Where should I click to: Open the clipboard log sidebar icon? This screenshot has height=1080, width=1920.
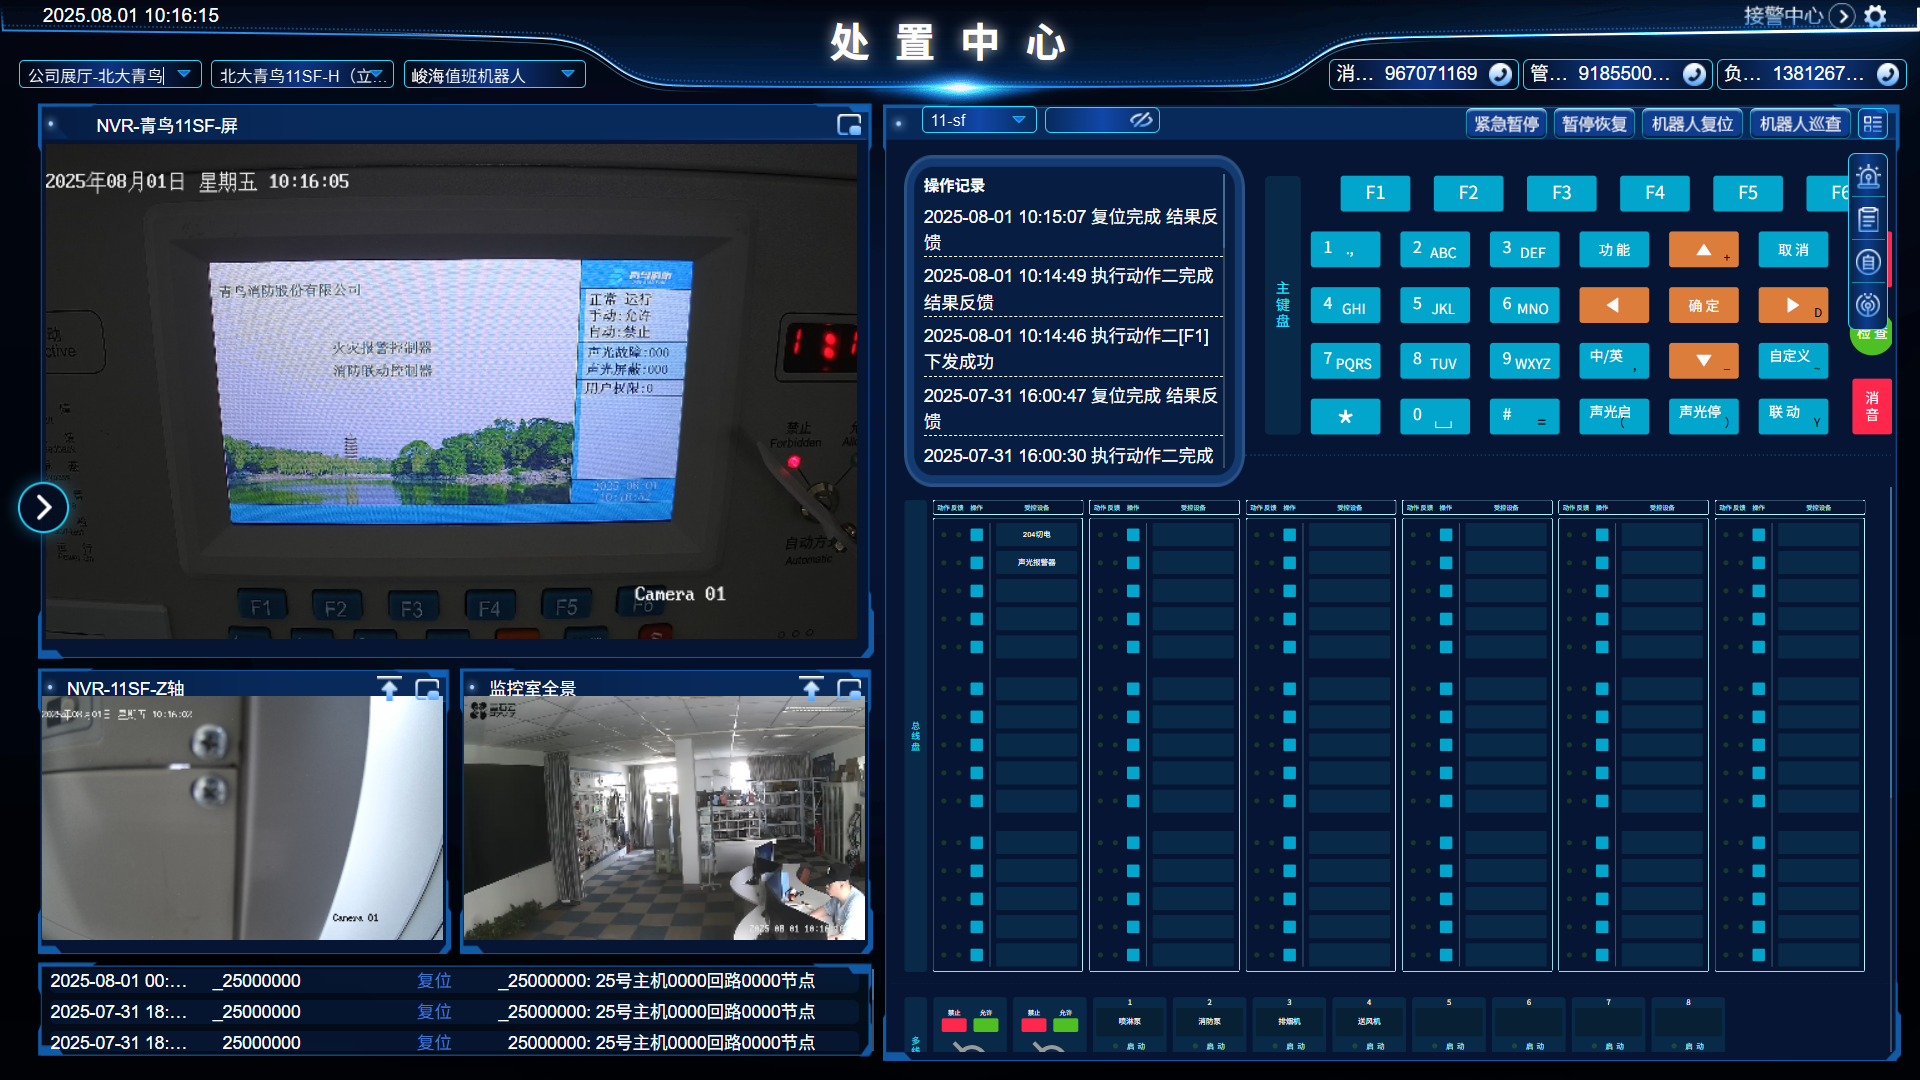tap(1868, 220)
